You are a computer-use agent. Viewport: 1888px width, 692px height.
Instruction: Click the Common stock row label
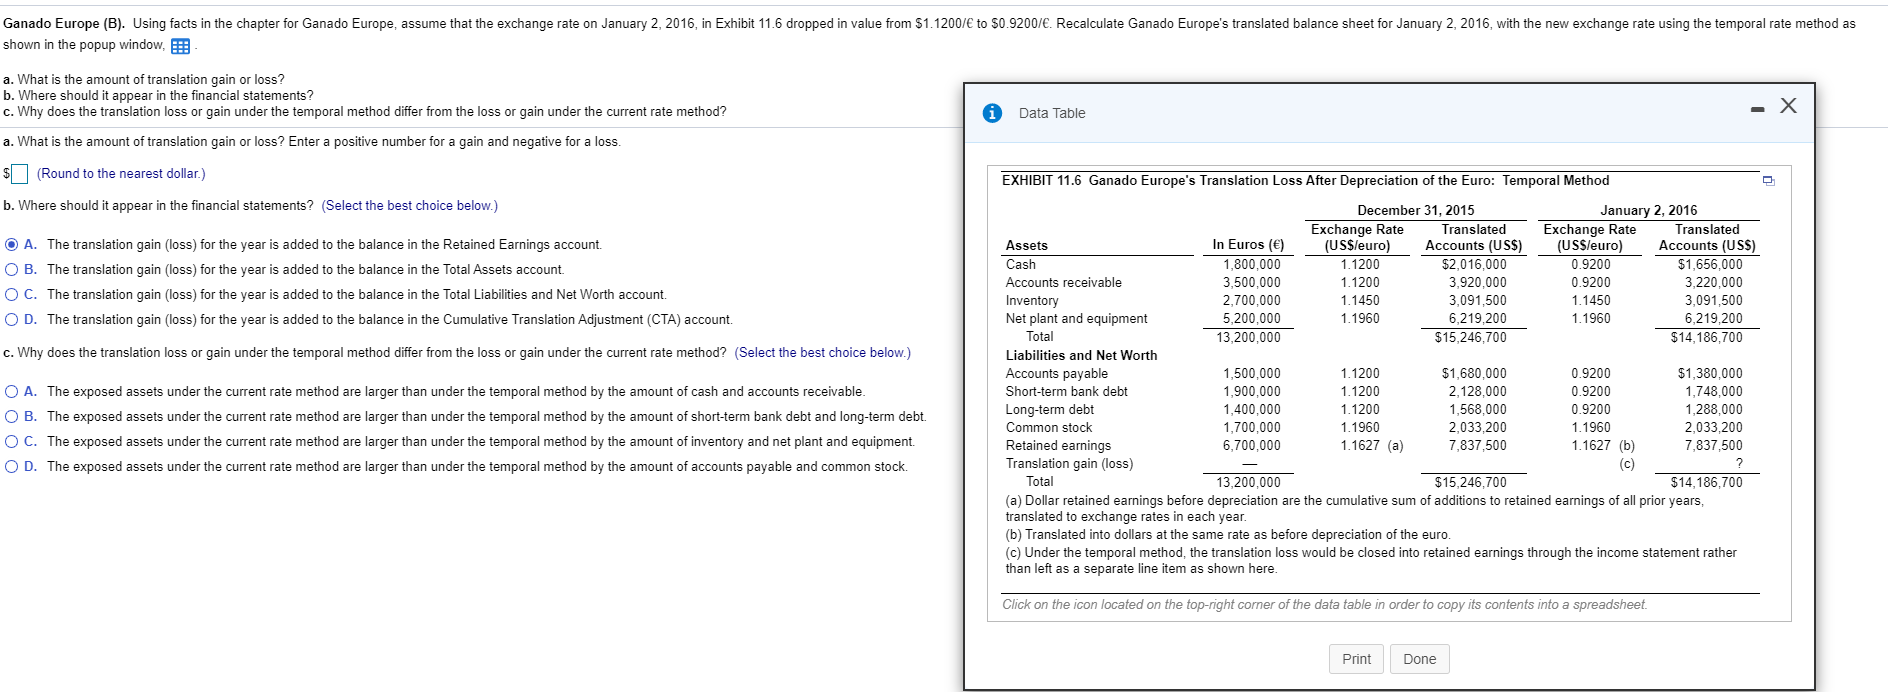tap(1049, 428)
